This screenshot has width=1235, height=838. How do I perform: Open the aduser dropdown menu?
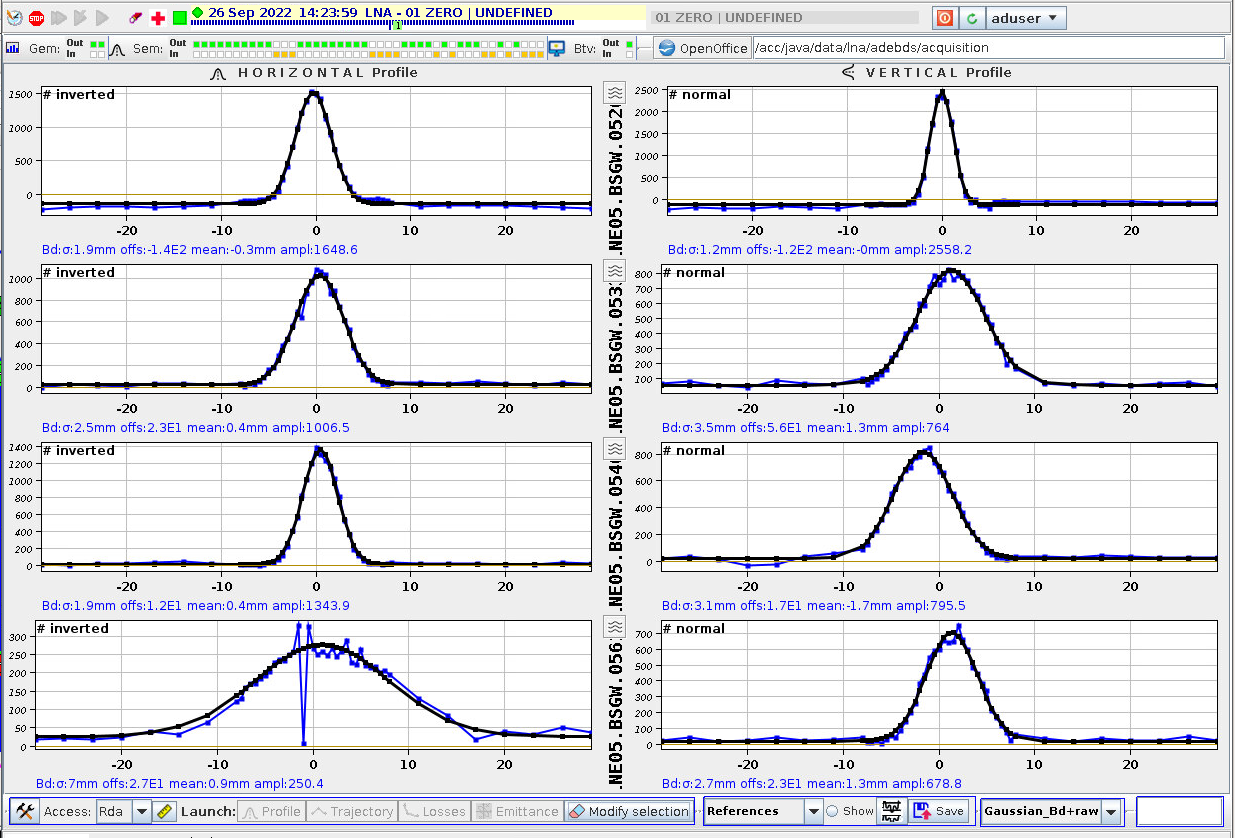[x=1026, y=18]
